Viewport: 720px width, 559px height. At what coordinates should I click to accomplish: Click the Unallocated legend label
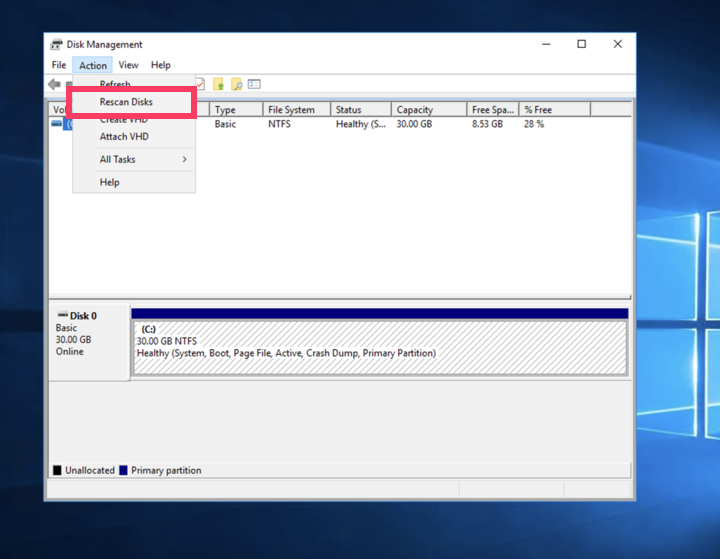coord(90,470)
